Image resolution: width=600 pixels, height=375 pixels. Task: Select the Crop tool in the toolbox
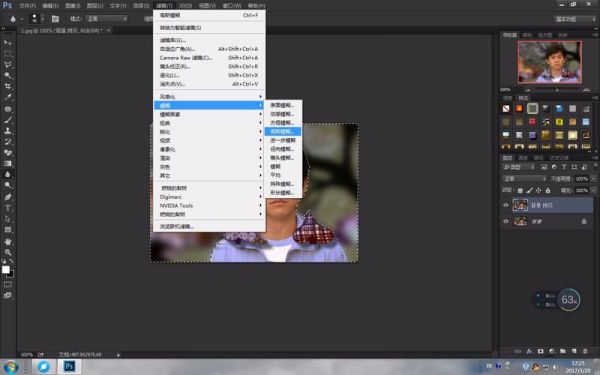click(8, 86)
